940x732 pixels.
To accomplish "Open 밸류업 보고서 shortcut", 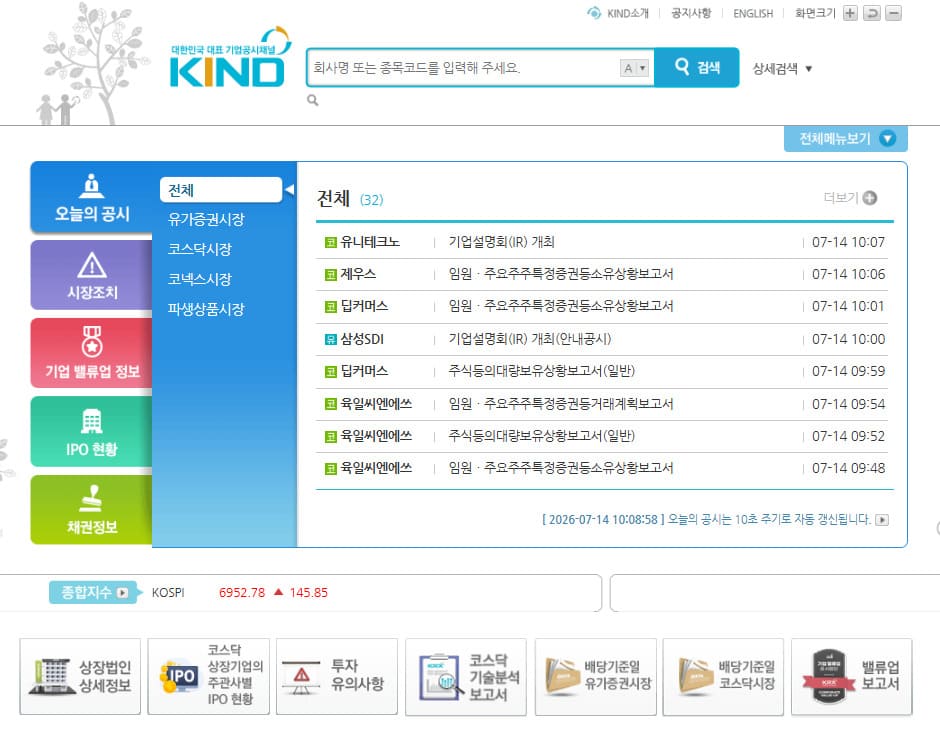I will click(852, 677).
